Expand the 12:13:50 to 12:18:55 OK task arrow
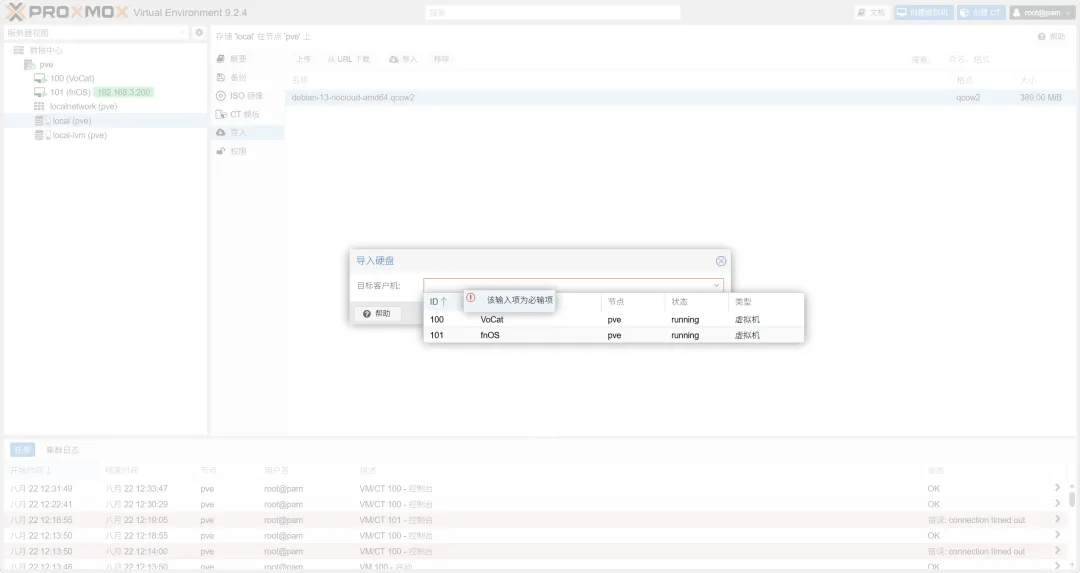 click(x=1057, y=535)
